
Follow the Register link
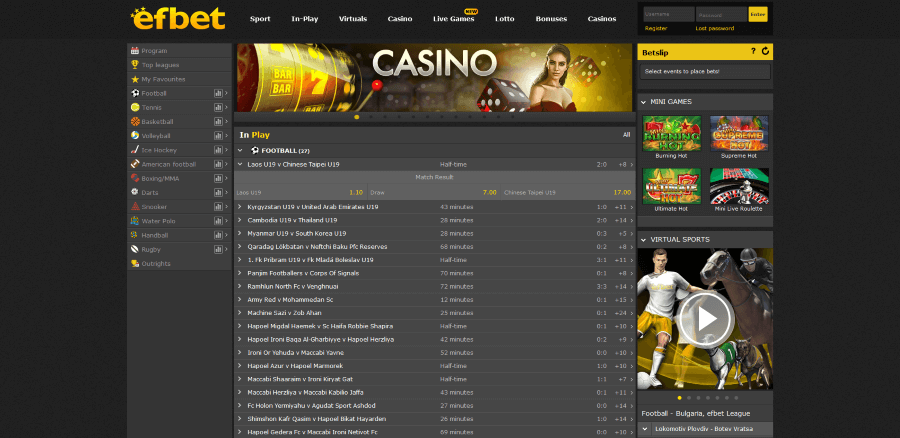(656, 28)
